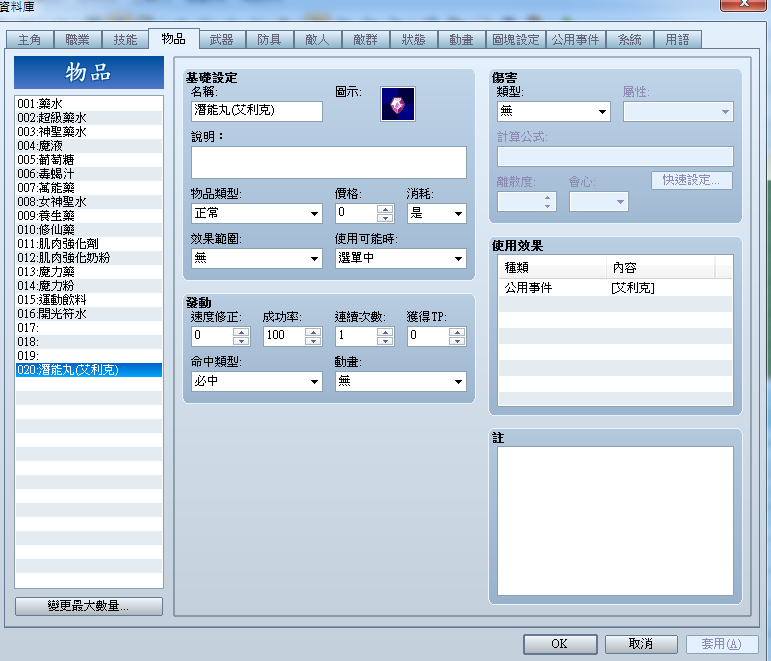Expand the 命中類型 hit type dropdown
Screen dimensions: 771x661
257,381
